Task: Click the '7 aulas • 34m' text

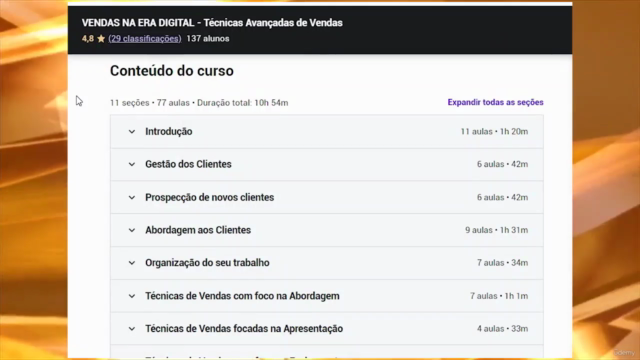Action: coord(502,262)
